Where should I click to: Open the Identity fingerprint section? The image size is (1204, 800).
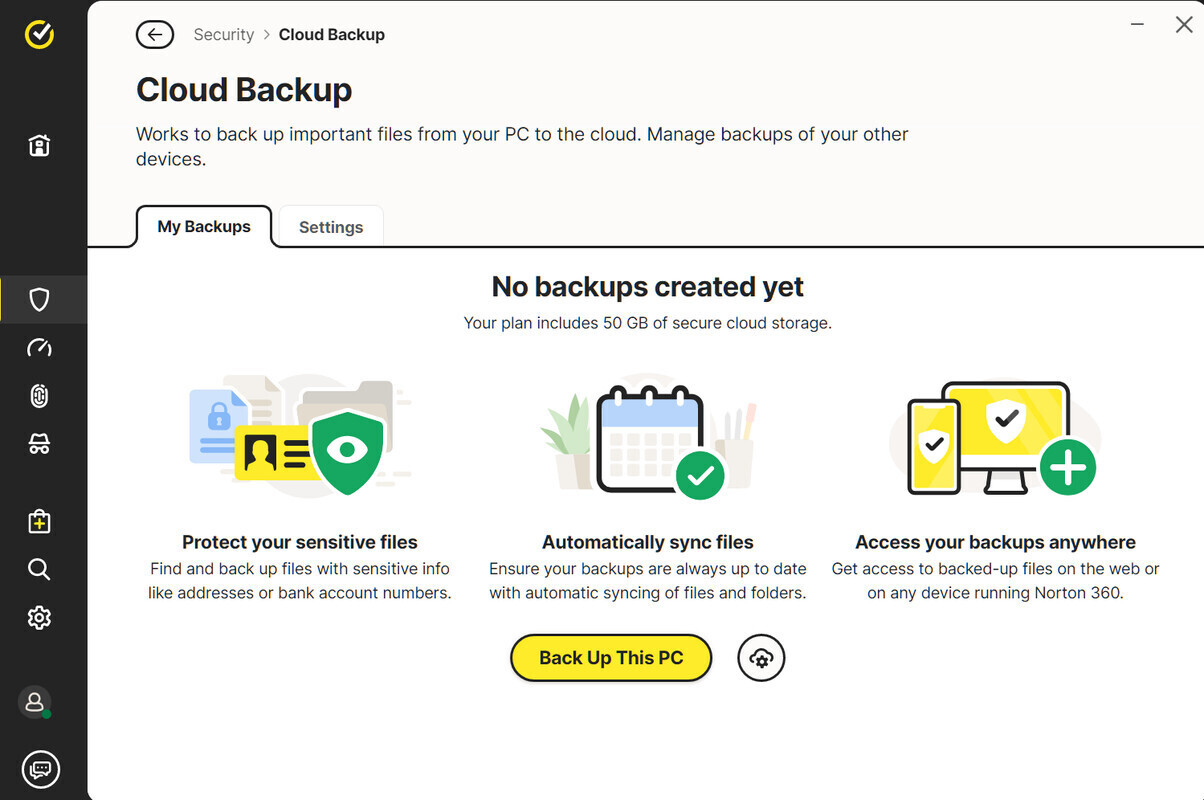click(x=39, y=396)
